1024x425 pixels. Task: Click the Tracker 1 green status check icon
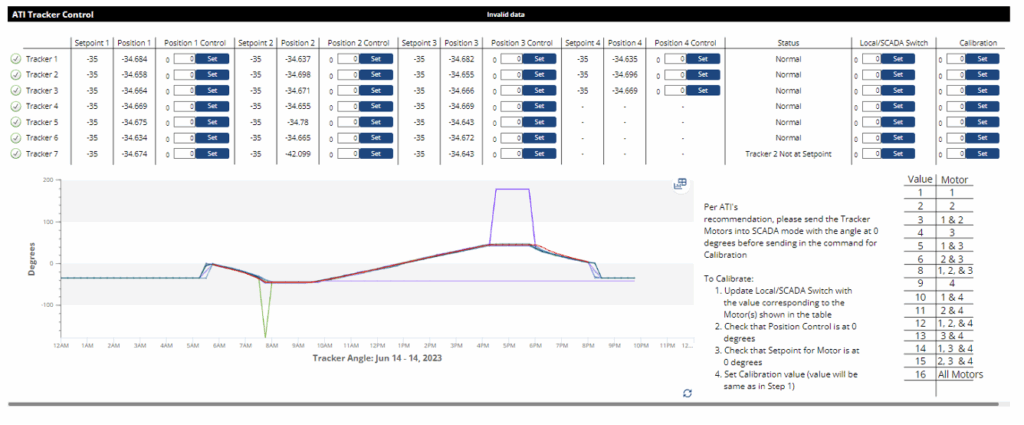pos(15,59)
